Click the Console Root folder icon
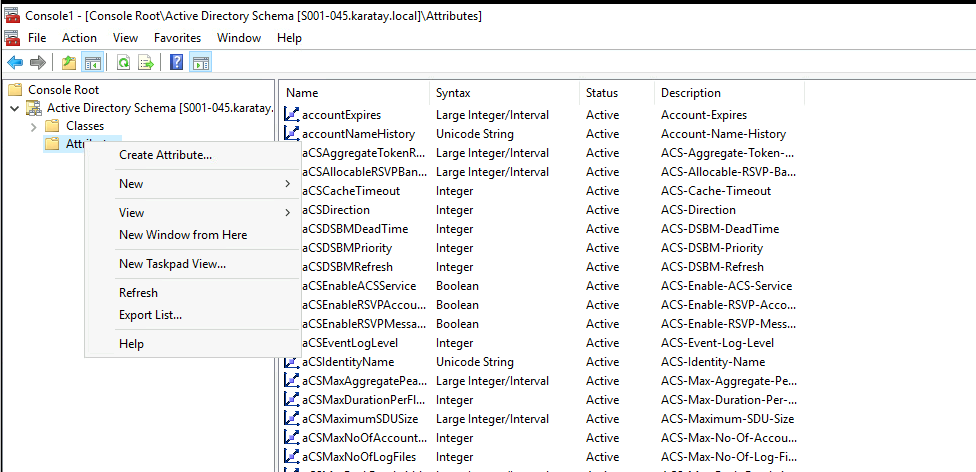Screen dimensions: 976x472 pyautogui.click(x=15, y=90)
